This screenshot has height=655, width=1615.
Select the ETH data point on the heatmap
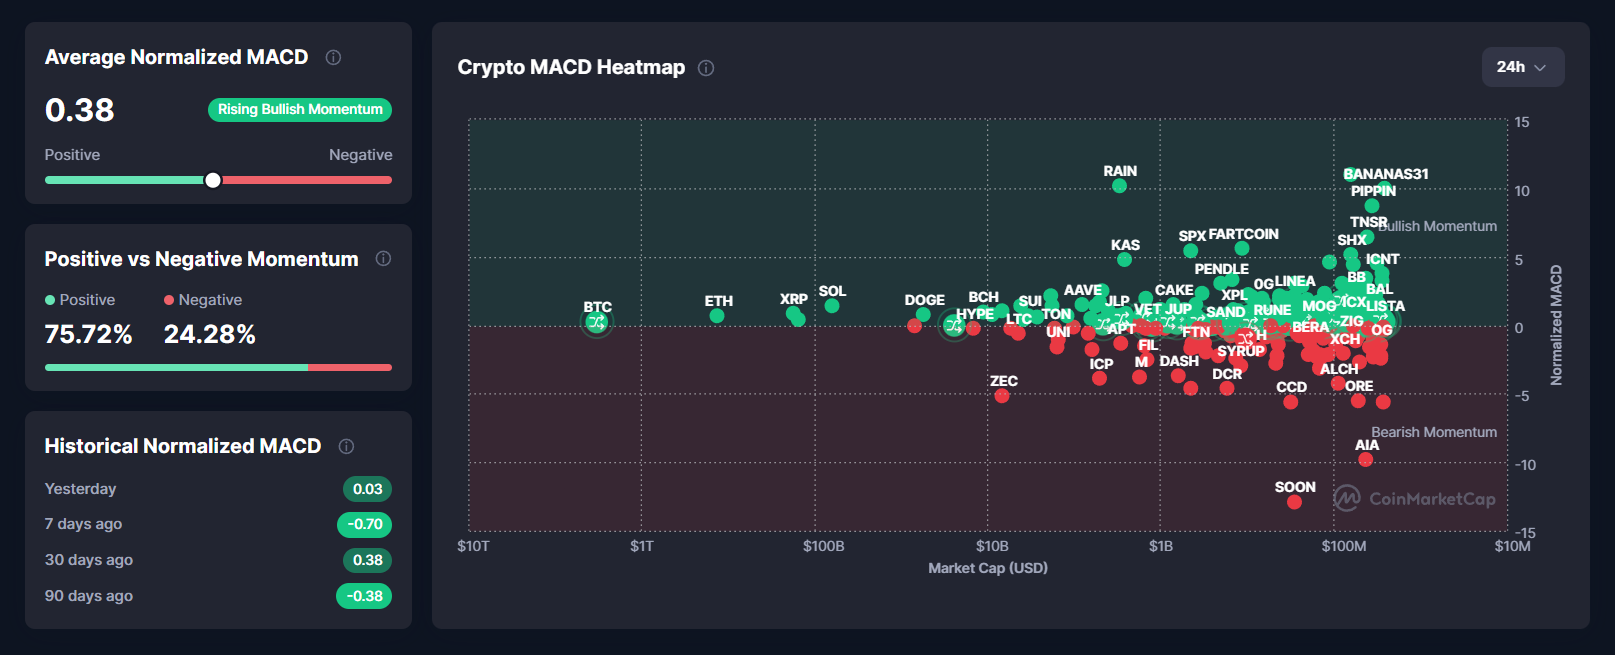717,315
